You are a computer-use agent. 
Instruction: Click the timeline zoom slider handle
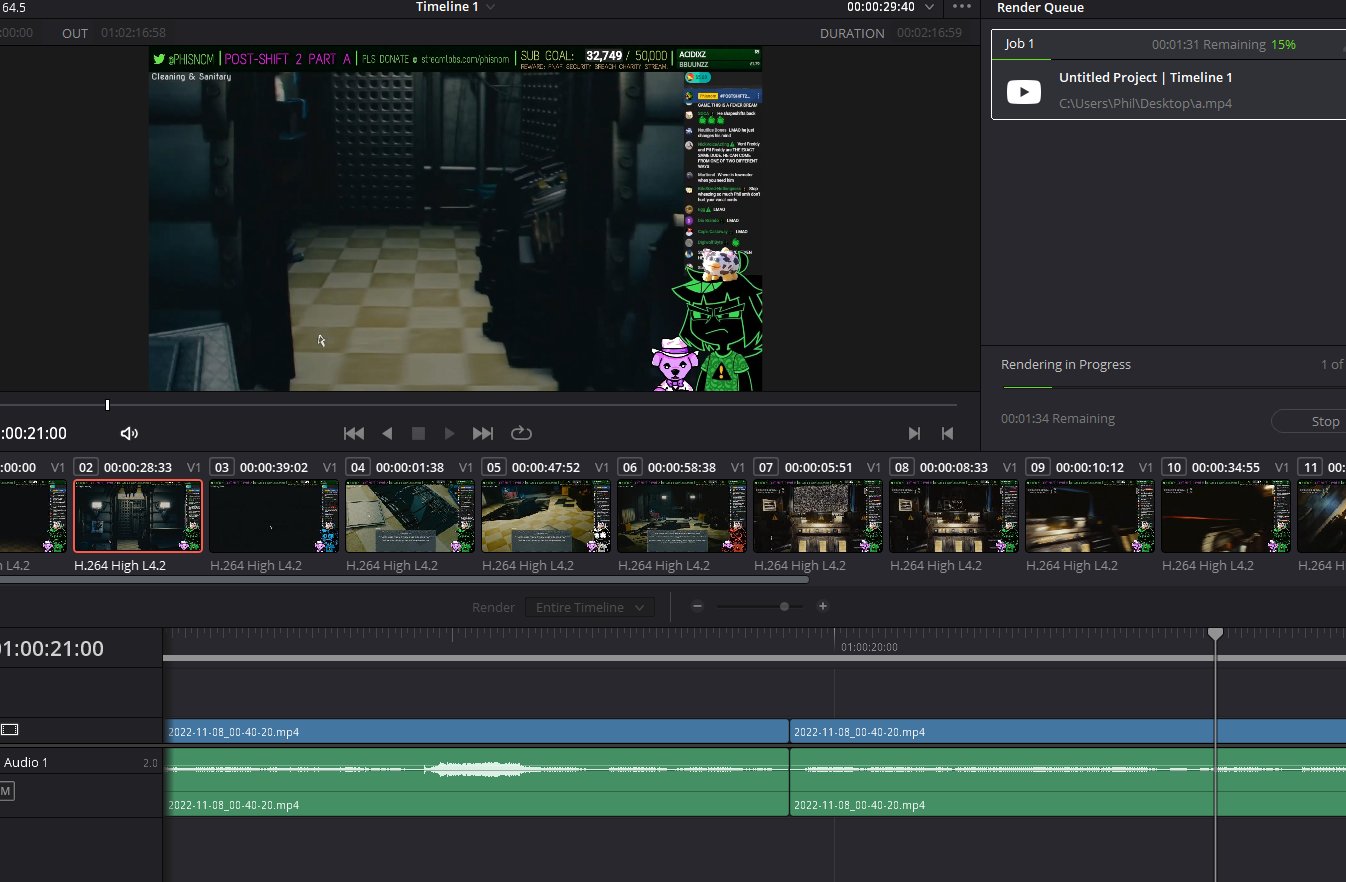[x=784, y=606]
